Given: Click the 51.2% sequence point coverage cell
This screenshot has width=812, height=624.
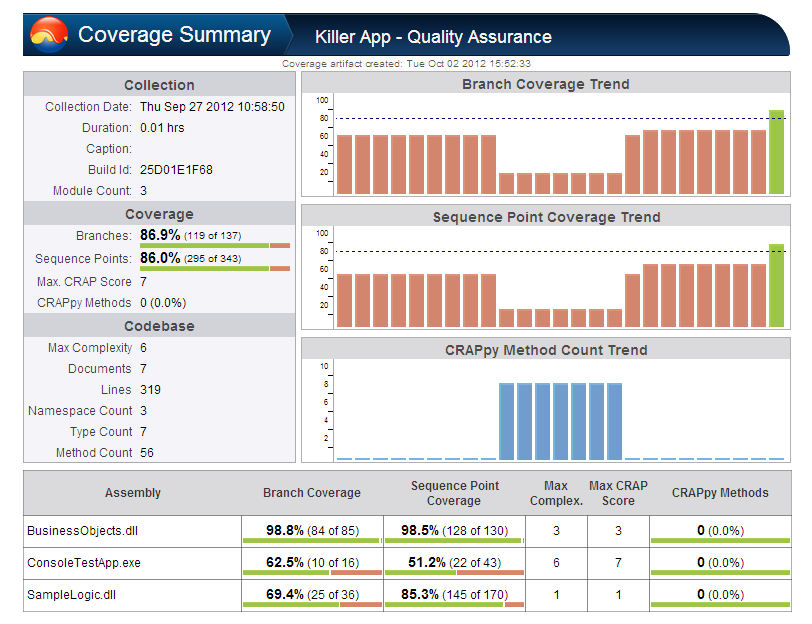Looking at the screenshot, I should pos(454,563).
